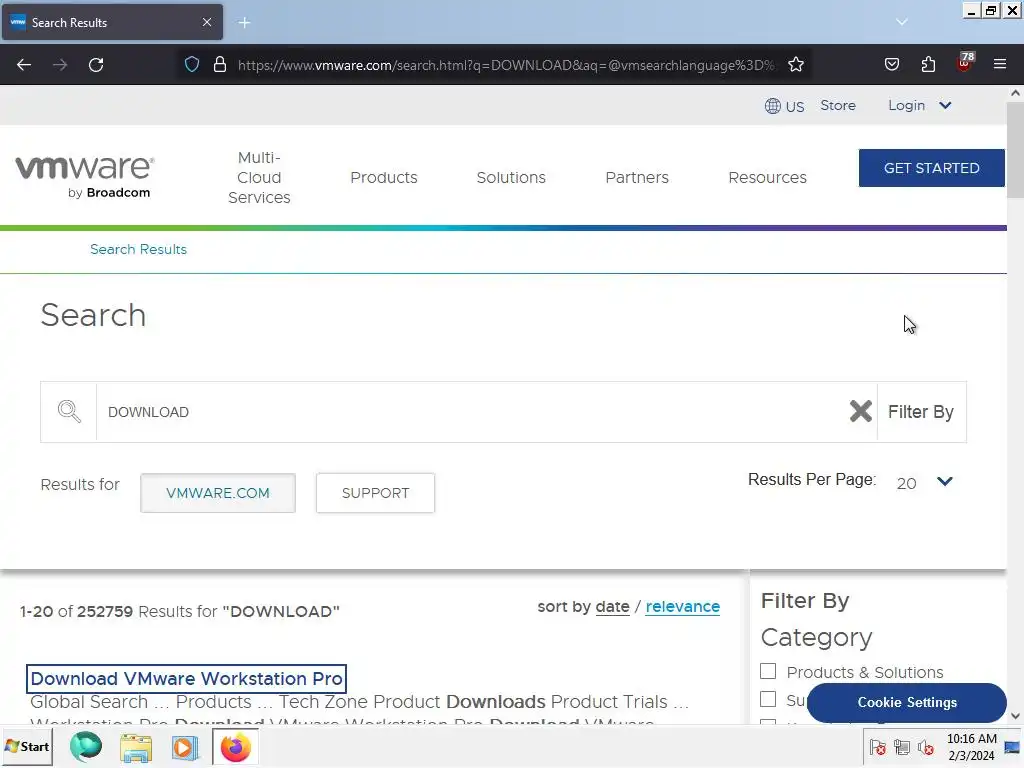Viewport: 1024px width, 768px height.
Task: Open Partners menu
Action: [x=637, y=178]
